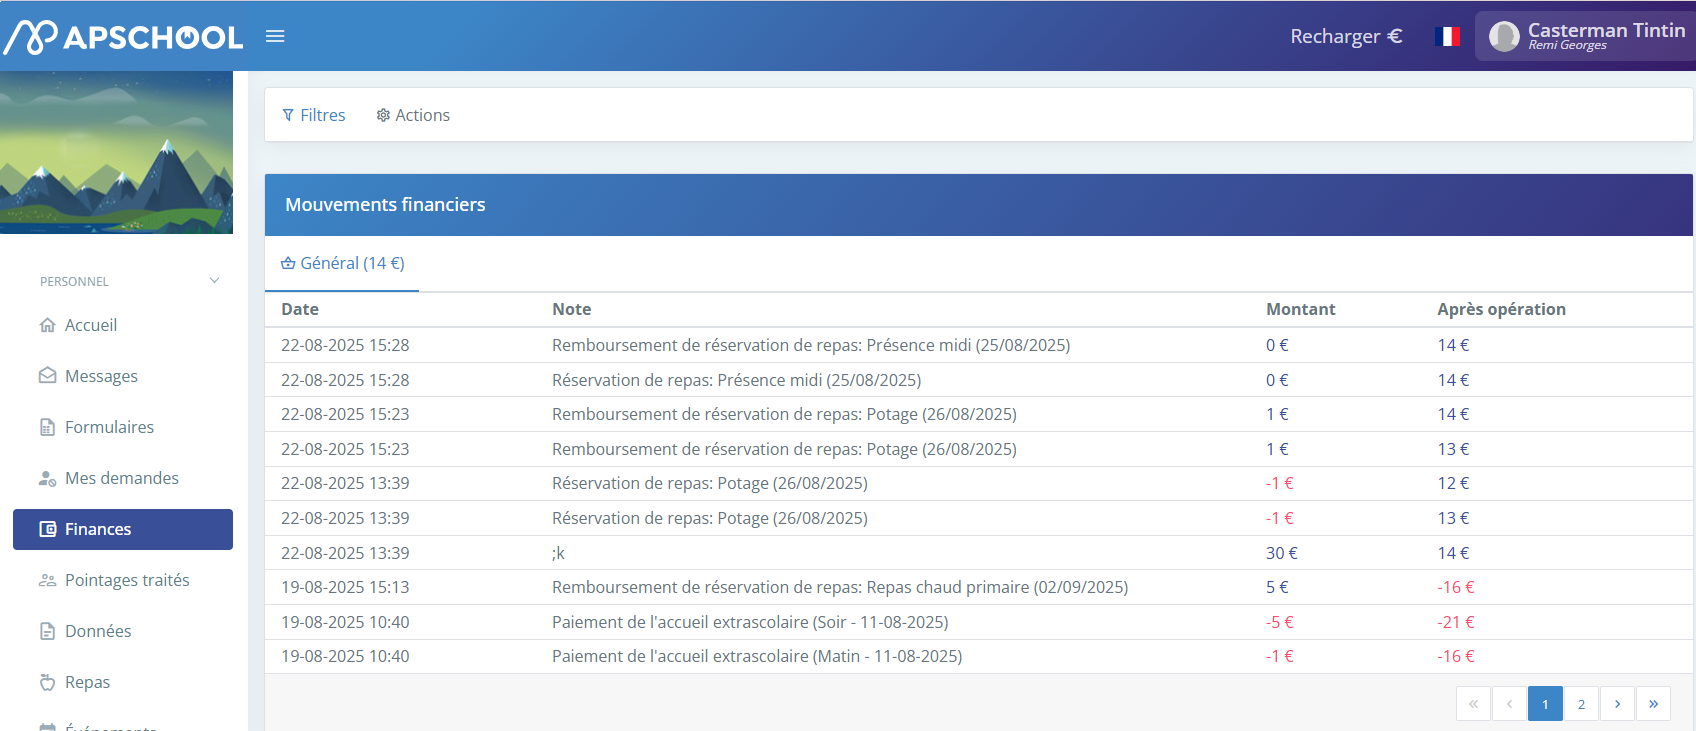This screenshot has height=731, width=1696.
Task: Open the Actions menu
Action: (413, 115)
